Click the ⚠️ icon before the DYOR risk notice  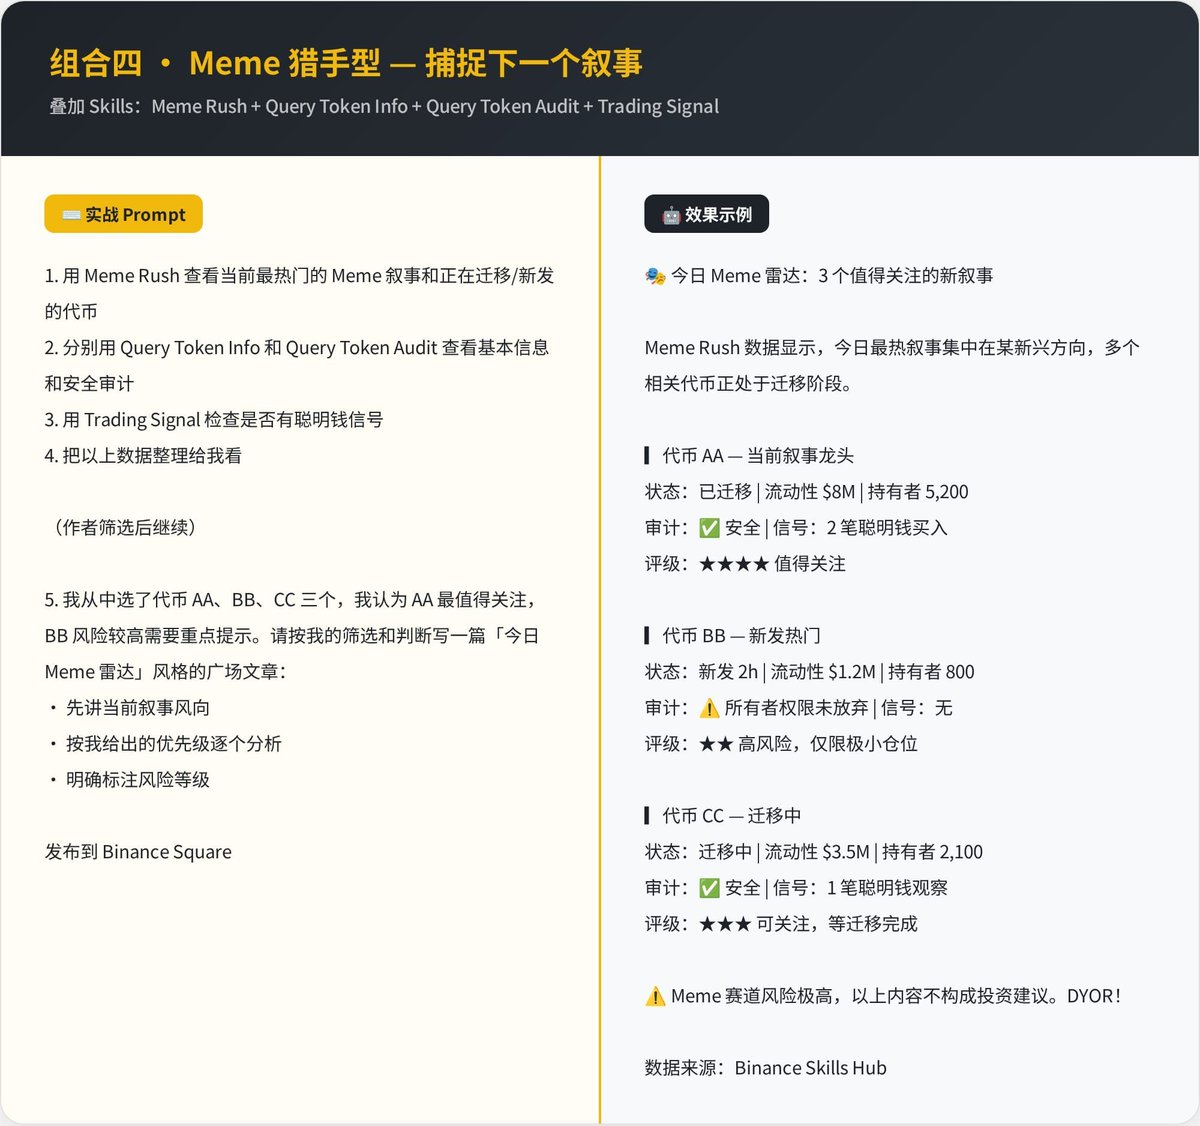655,996
